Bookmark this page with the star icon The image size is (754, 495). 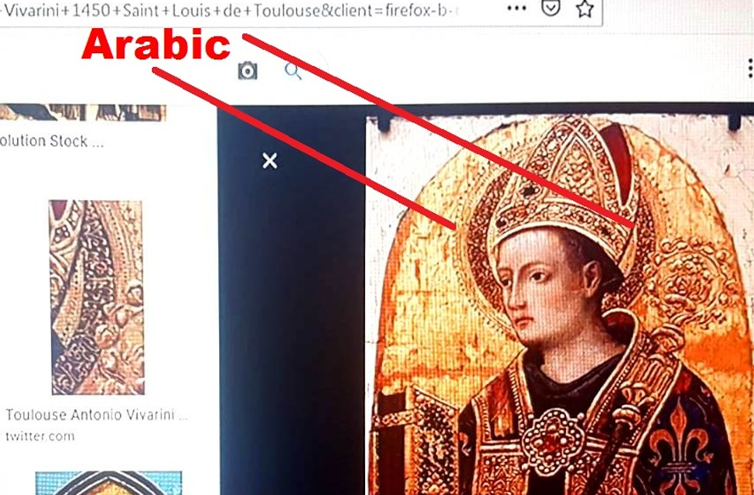(585, 9)
